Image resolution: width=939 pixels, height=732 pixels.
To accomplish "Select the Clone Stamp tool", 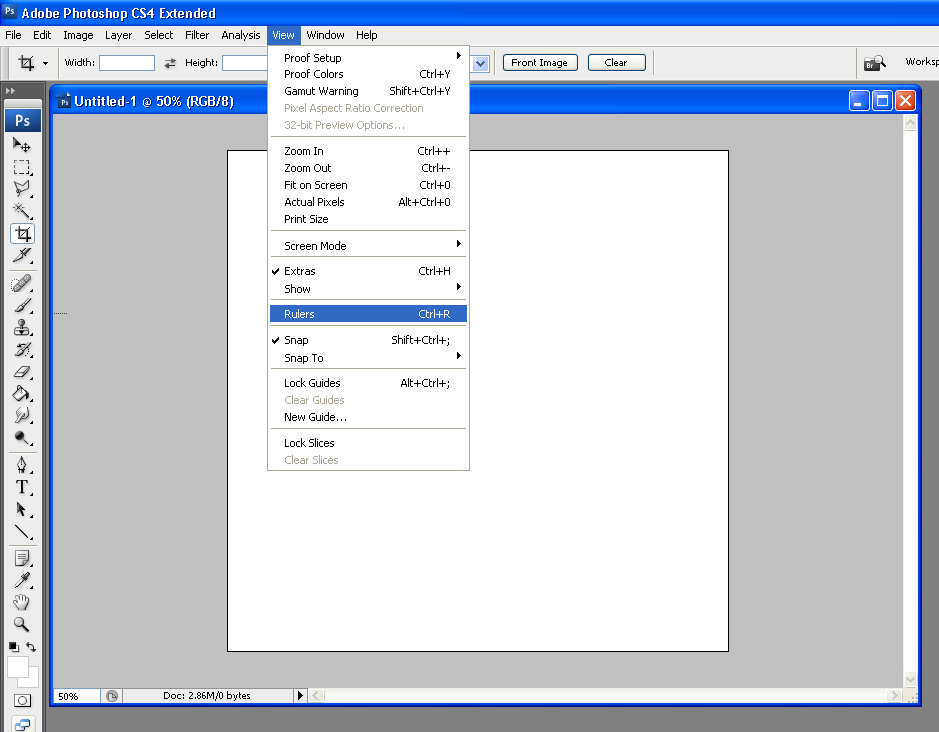I will click(x=22, y=328).
